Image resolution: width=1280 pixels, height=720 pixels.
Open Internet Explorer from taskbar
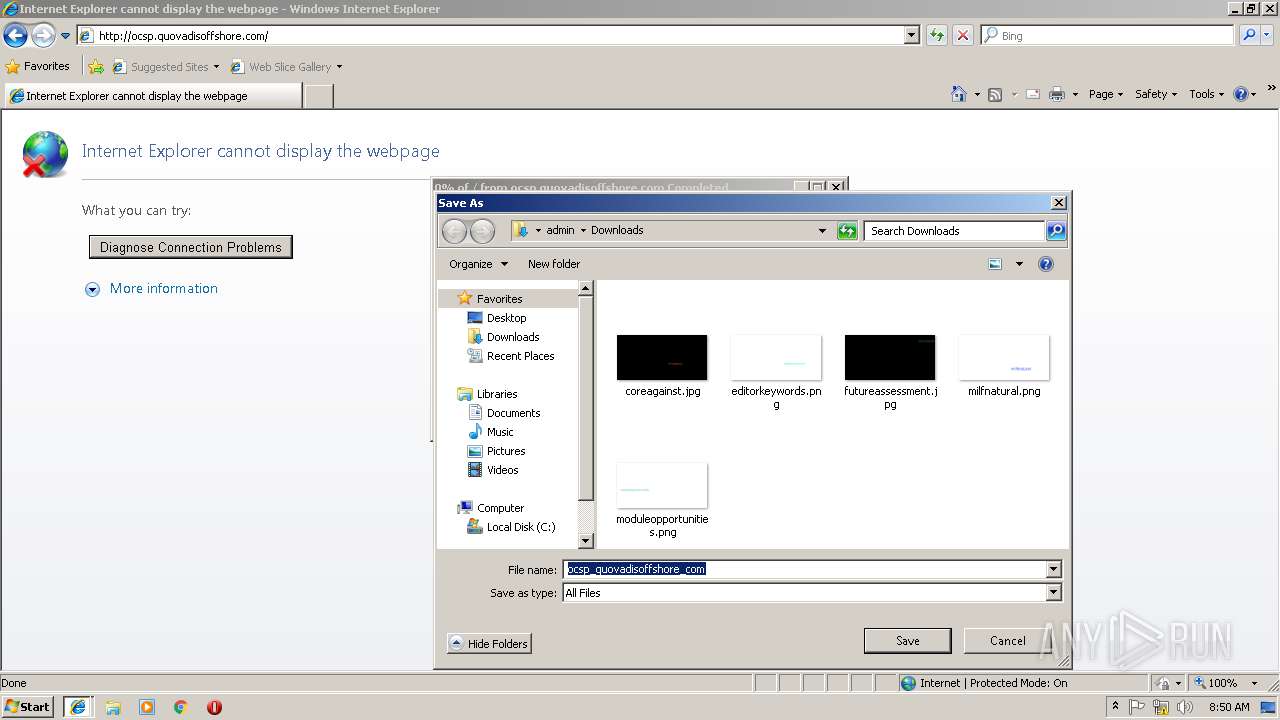pos(78,707)
